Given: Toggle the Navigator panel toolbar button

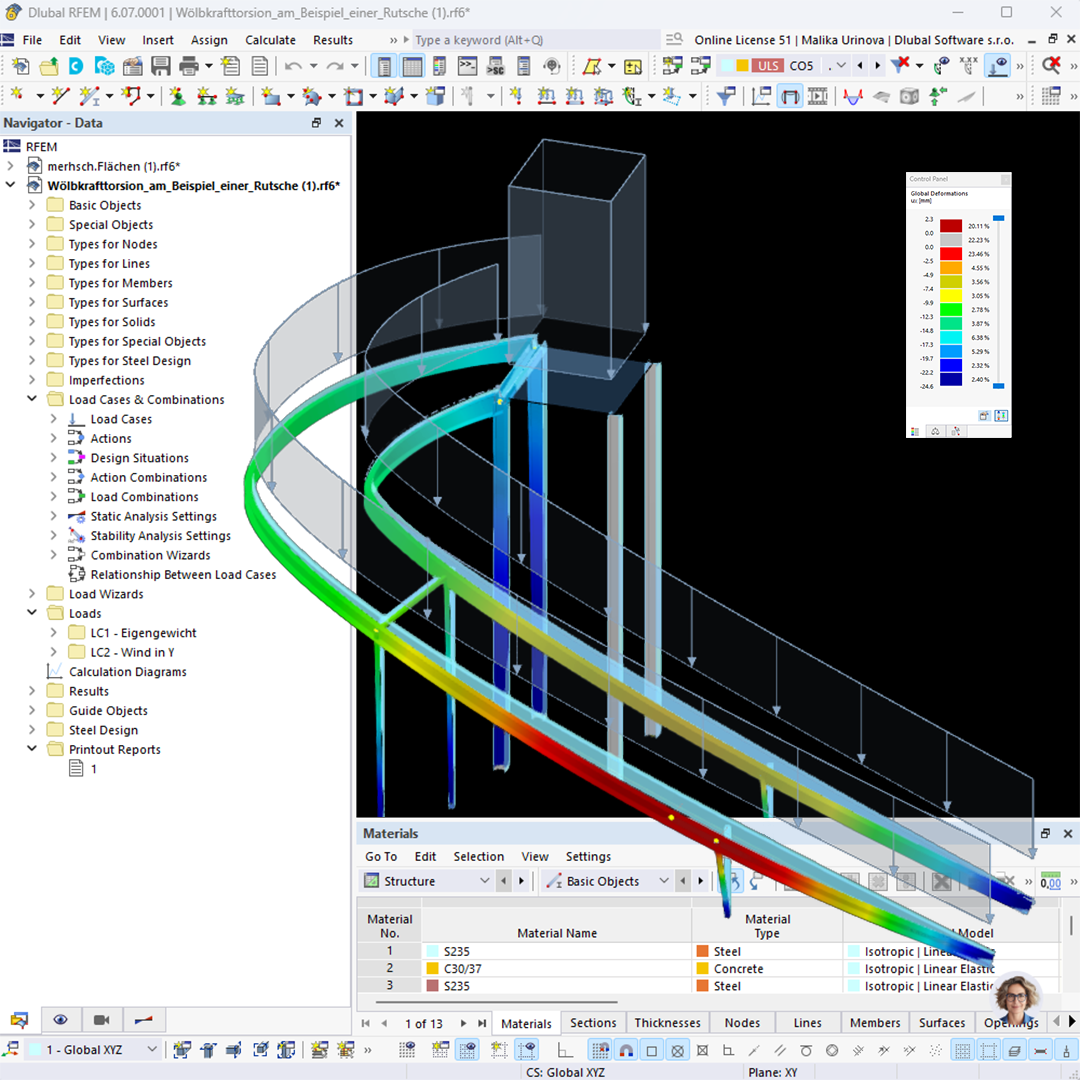Looking at the screenshot, I should pyautogui.click(x=384, y=66).
